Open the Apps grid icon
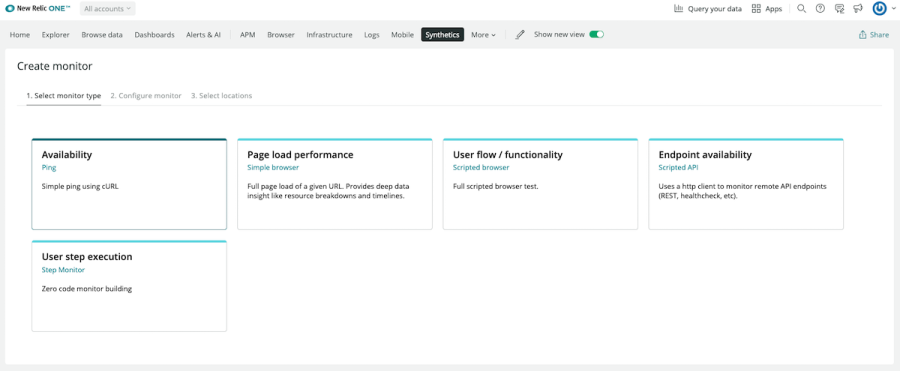This screenshot has width=900, height=371. (756, 9)
